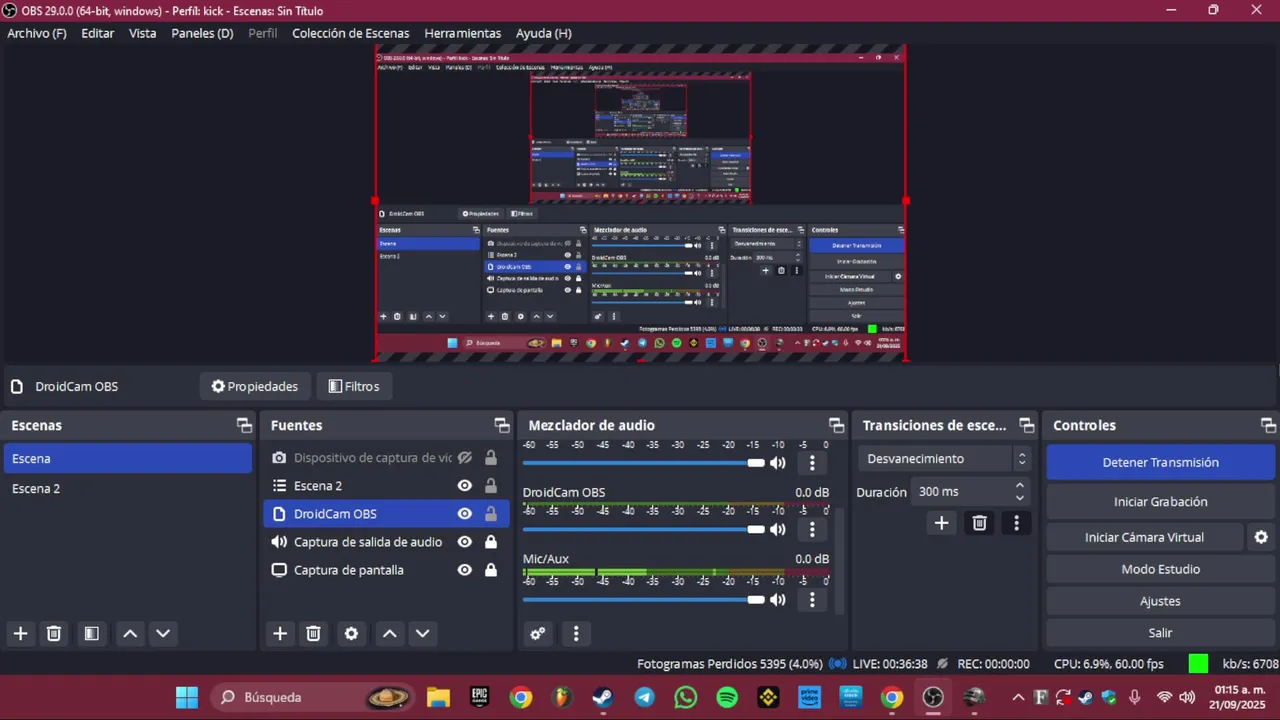Open Vista menu

pos(143,33)
